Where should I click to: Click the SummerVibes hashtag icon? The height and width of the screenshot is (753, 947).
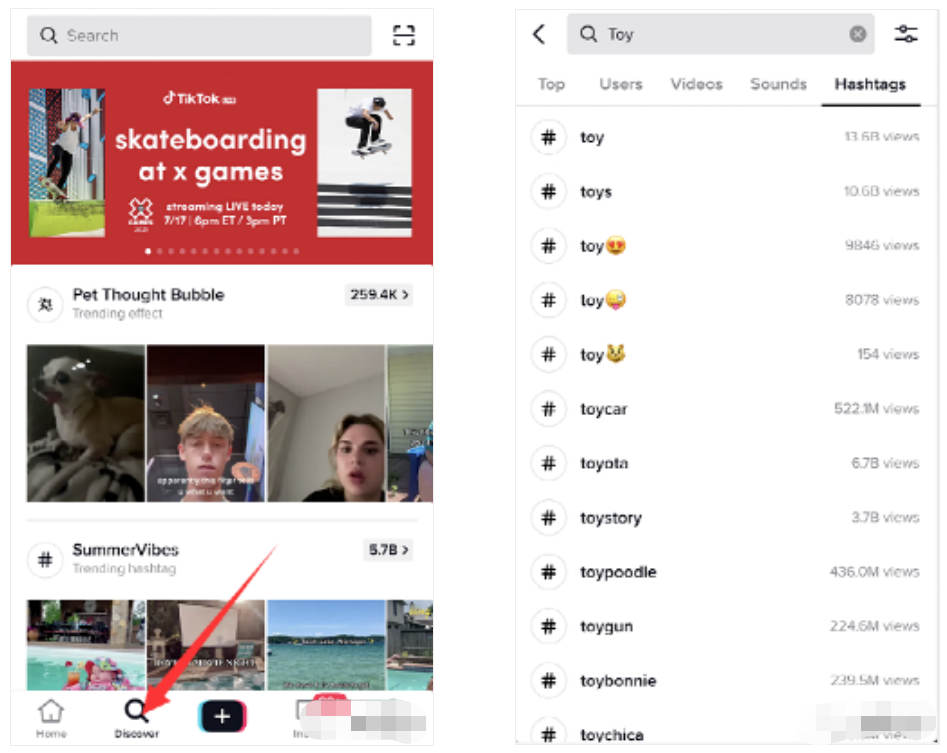(45, 560)
